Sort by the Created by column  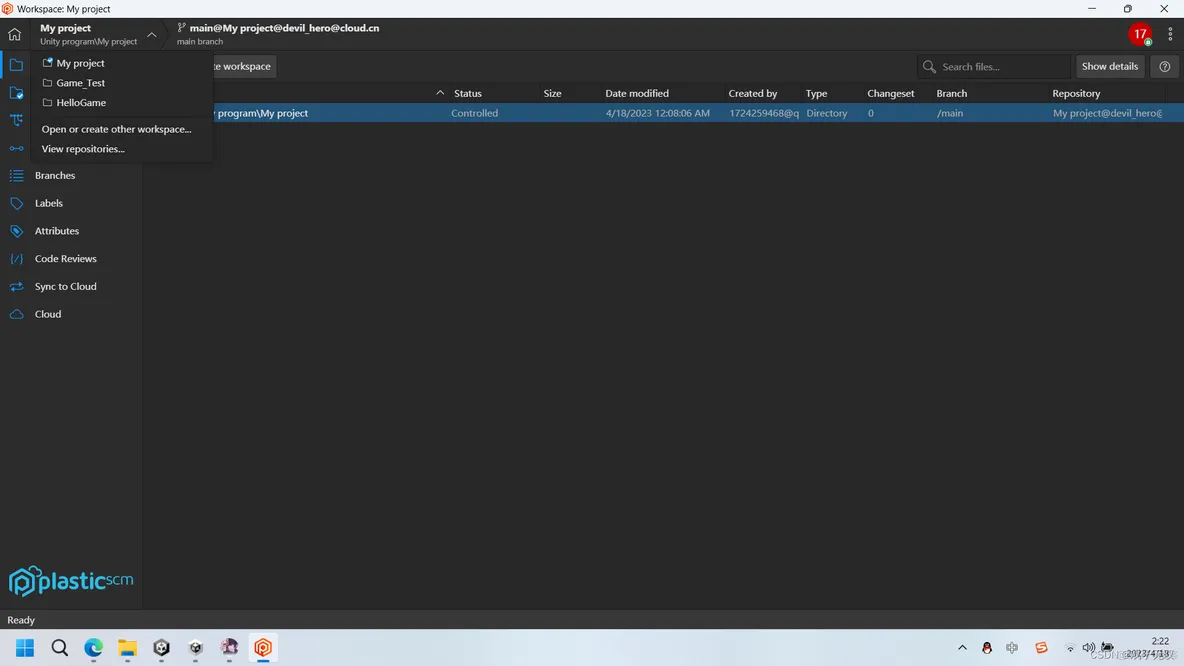pyautogui.click(x=752, y=94)
